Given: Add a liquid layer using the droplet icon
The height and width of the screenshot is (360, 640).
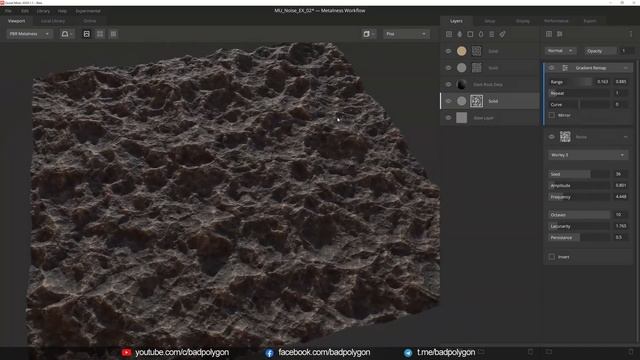Looking at the screenshot, I should coord(481,34).
